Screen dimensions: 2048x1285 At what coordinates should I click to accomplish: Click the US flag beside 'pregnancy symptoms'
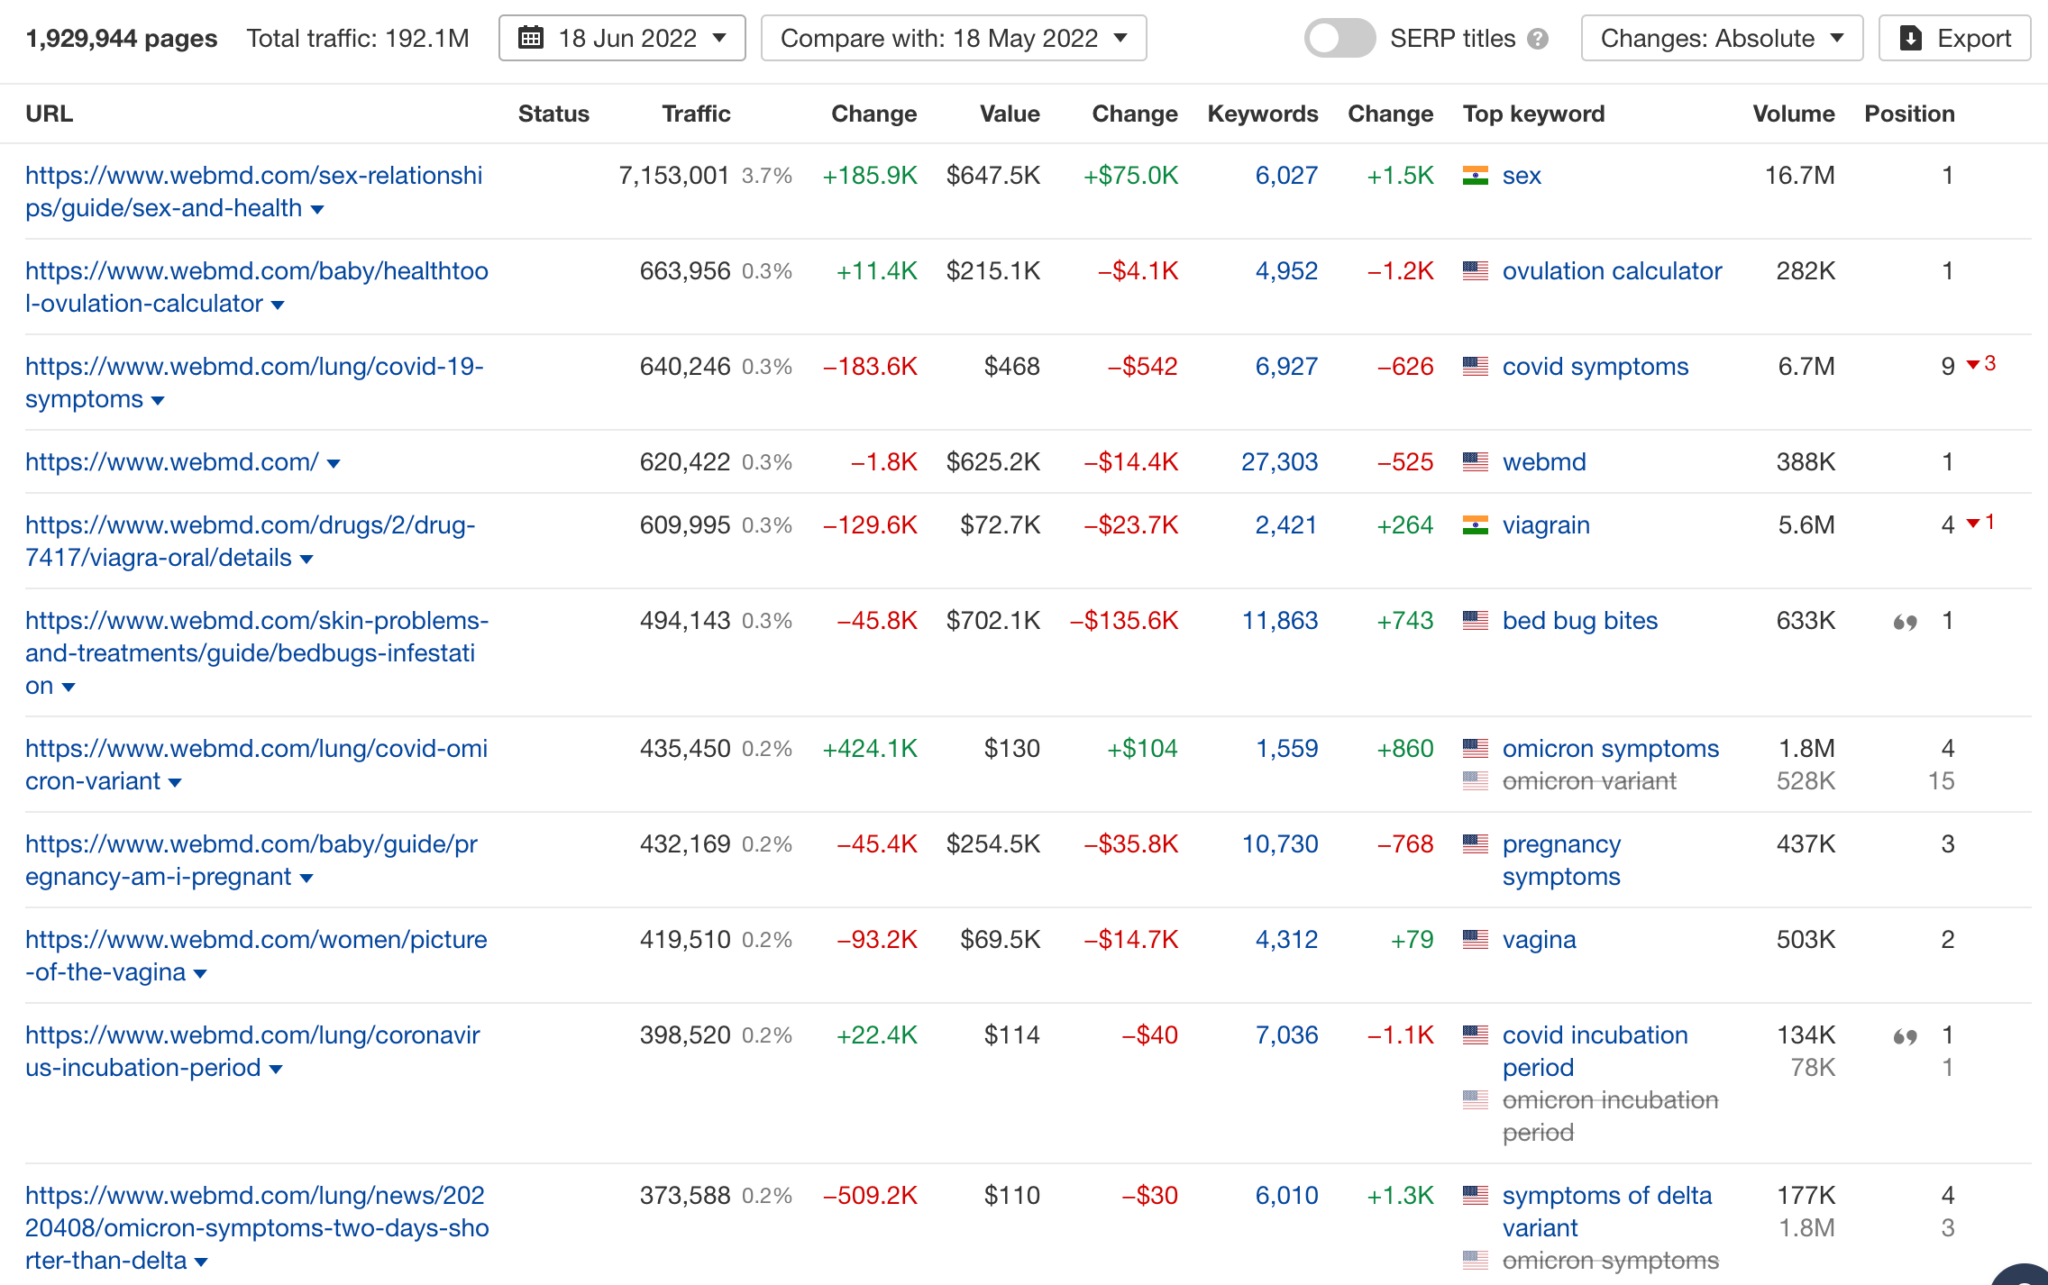[x=1475, y=844]
